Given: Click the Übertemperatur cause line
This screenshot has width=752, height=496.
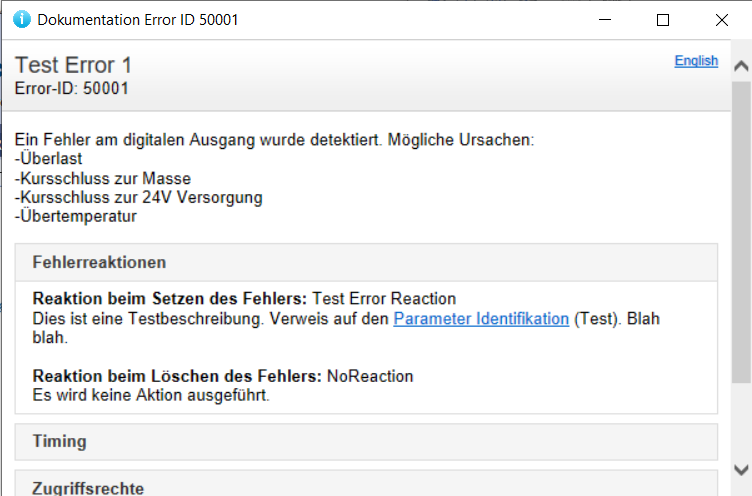Looking at the screenshot, I should click(76, 216).
